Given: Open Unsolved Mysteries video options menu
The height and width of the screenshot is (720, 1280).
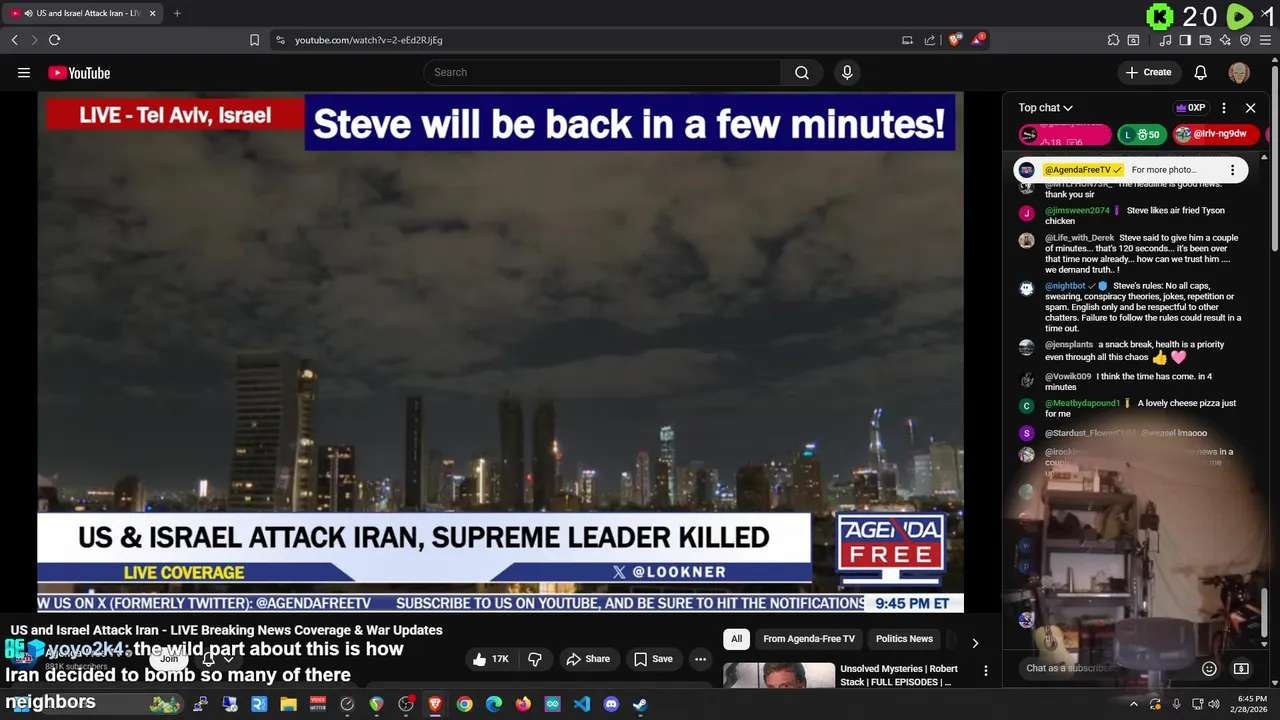Looking at the screenshot, I should click(x=985, y=671).
